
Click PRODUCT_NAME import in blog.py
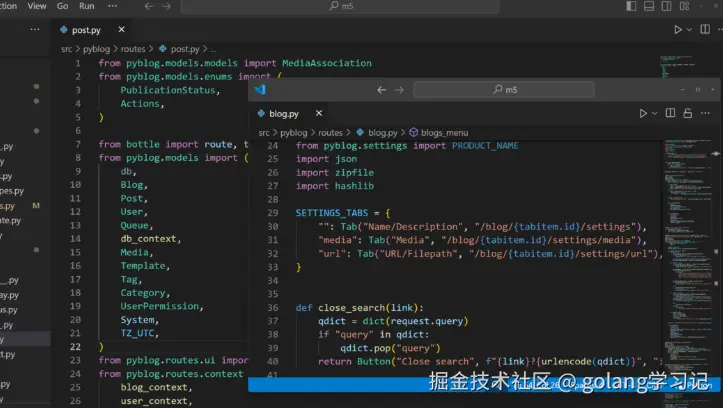click(485, 146)
